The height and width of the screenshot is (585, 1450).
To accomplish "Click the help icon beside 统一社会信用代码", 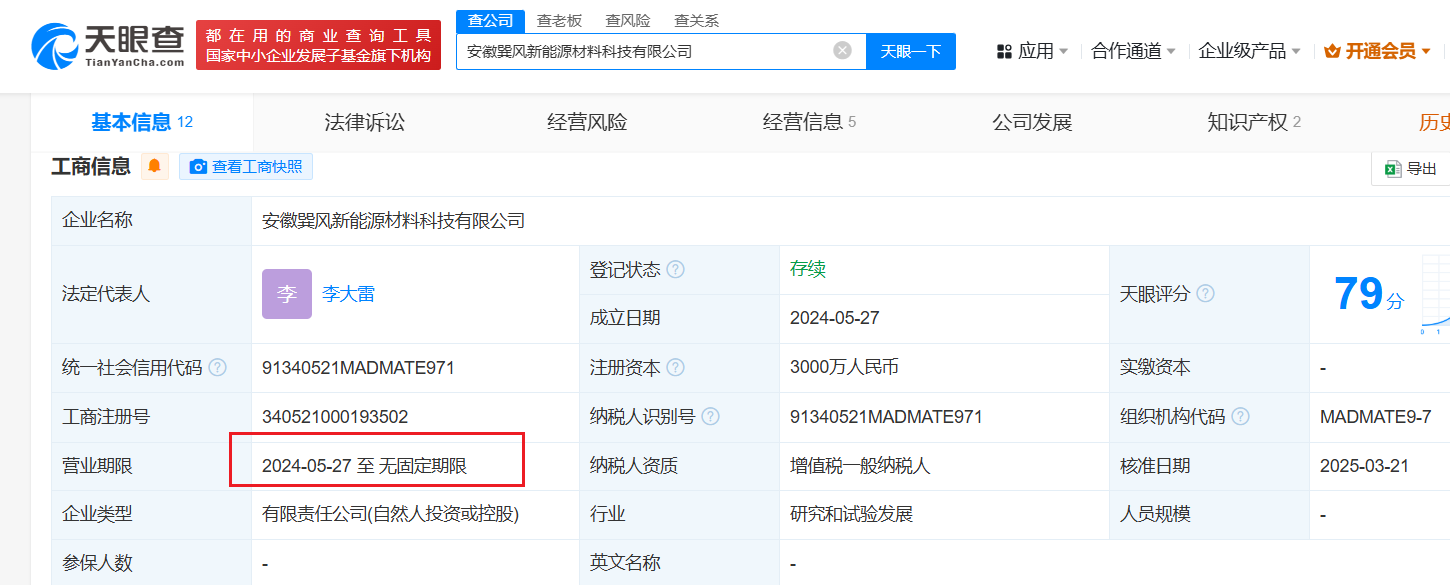I will [217, 368].
